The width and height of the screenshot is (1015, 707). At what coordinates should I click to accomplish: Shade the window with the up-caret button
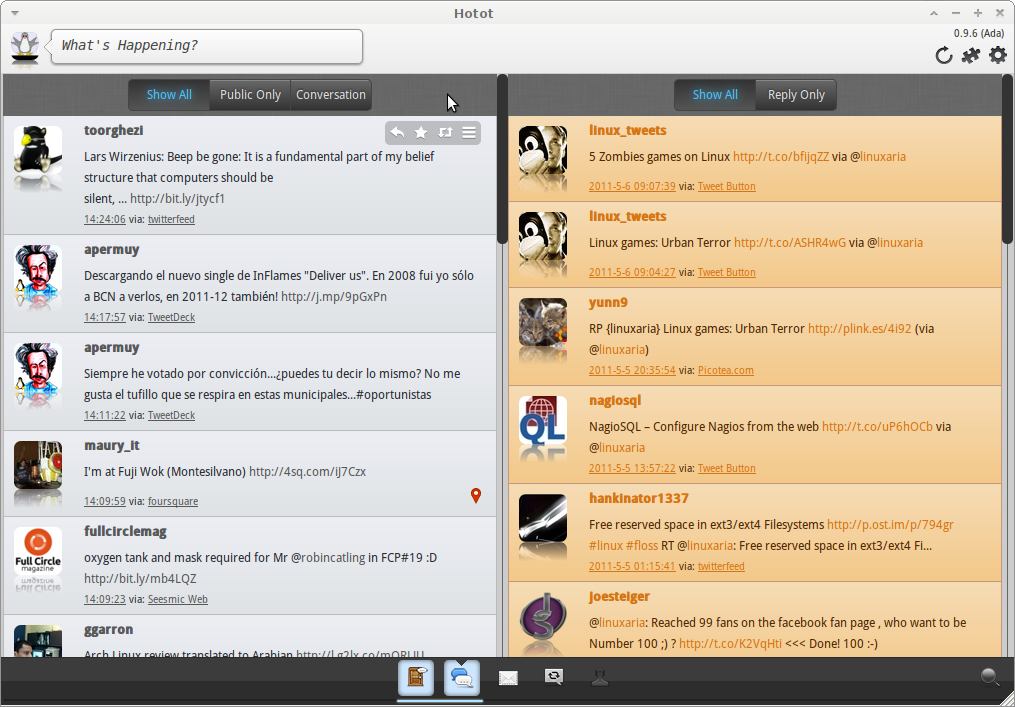click(x=934, y=13)
